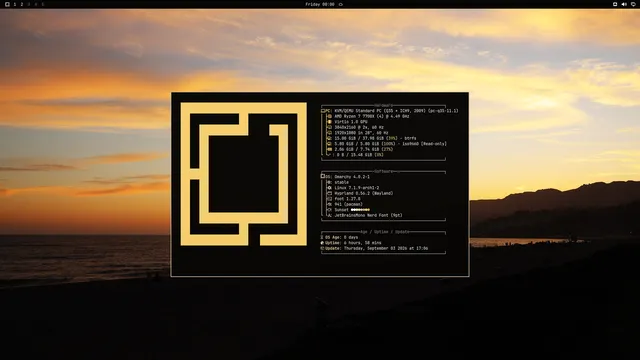
Task: Click the 'stable' channel text
Action: pos(342,182)
